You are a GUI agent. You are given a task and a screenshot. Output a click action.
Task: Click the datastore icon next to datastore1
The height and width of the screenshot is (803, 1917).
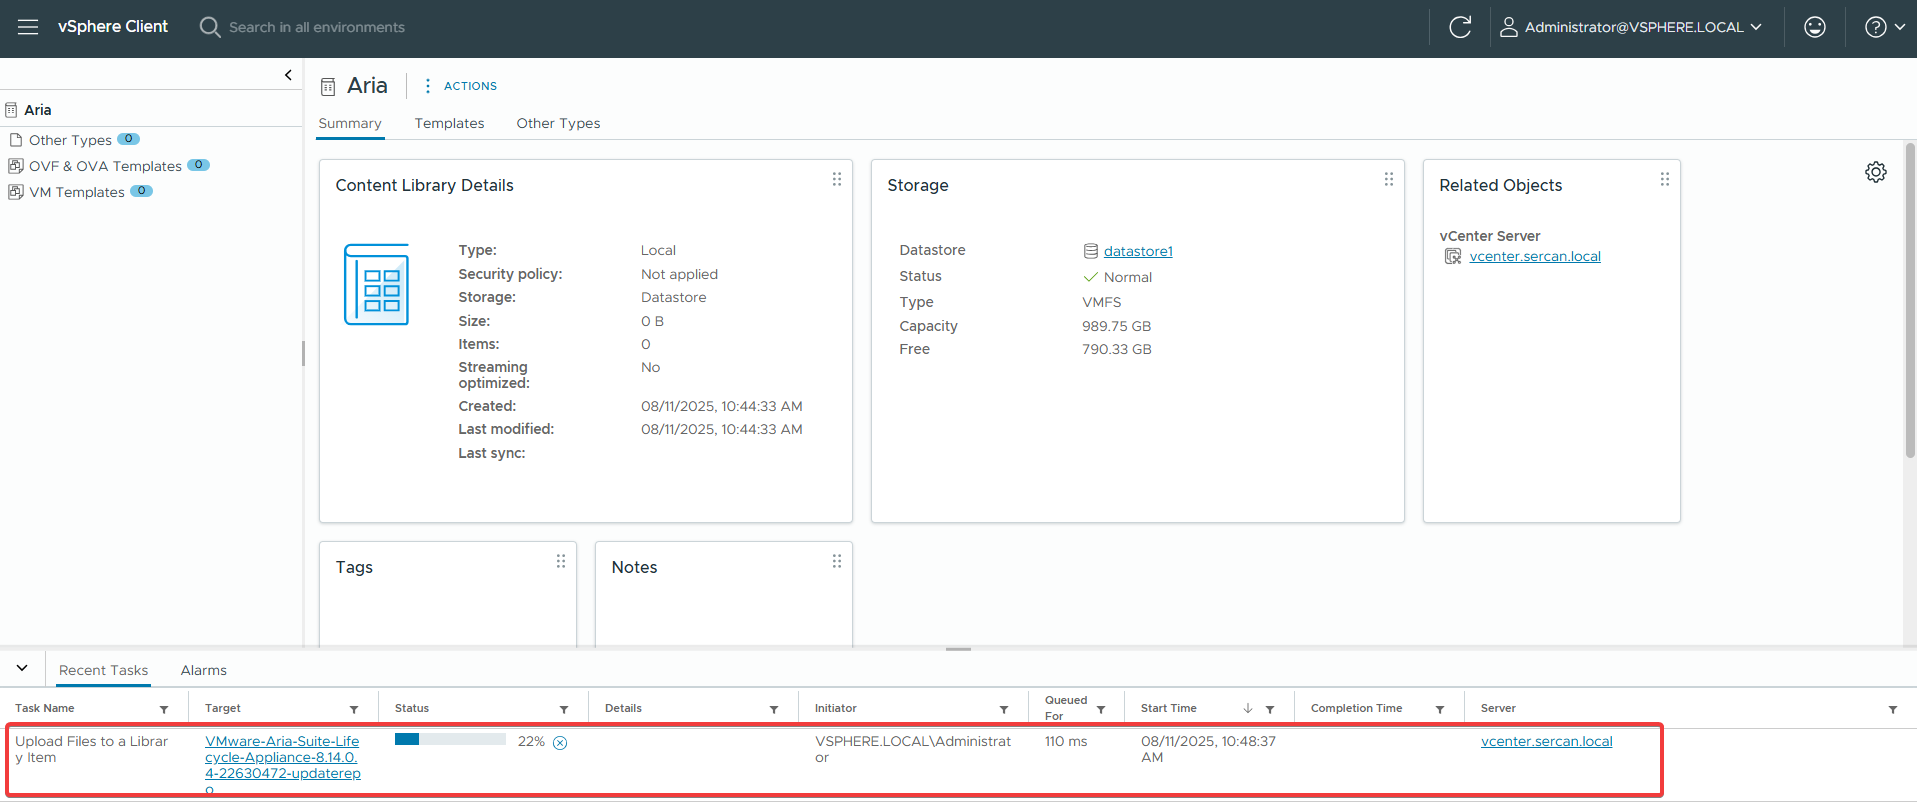(x=1091, y=251)
